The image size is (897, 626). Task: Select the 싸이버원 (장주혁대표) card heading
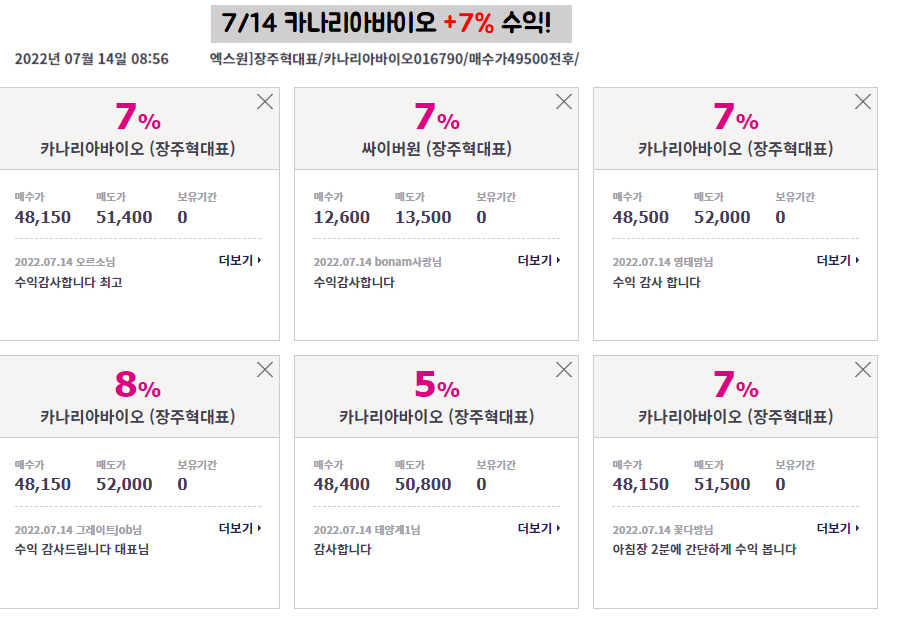tap(436, 149)
